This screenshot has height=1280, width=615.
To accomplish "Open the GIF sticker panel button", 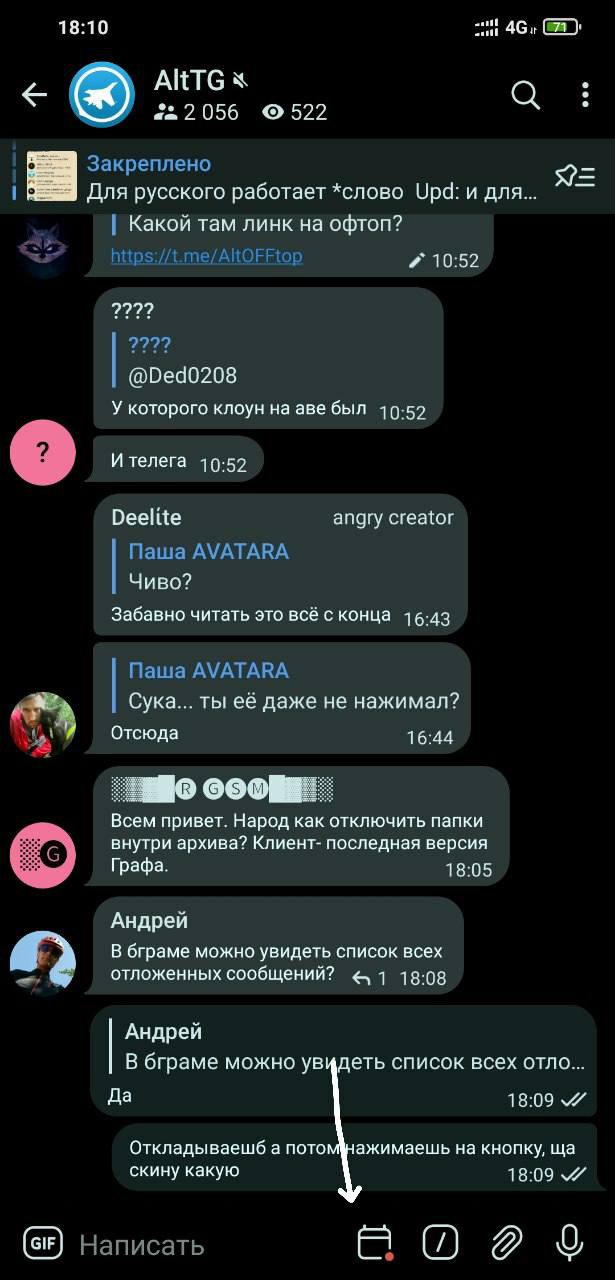I will [41, 1243].
